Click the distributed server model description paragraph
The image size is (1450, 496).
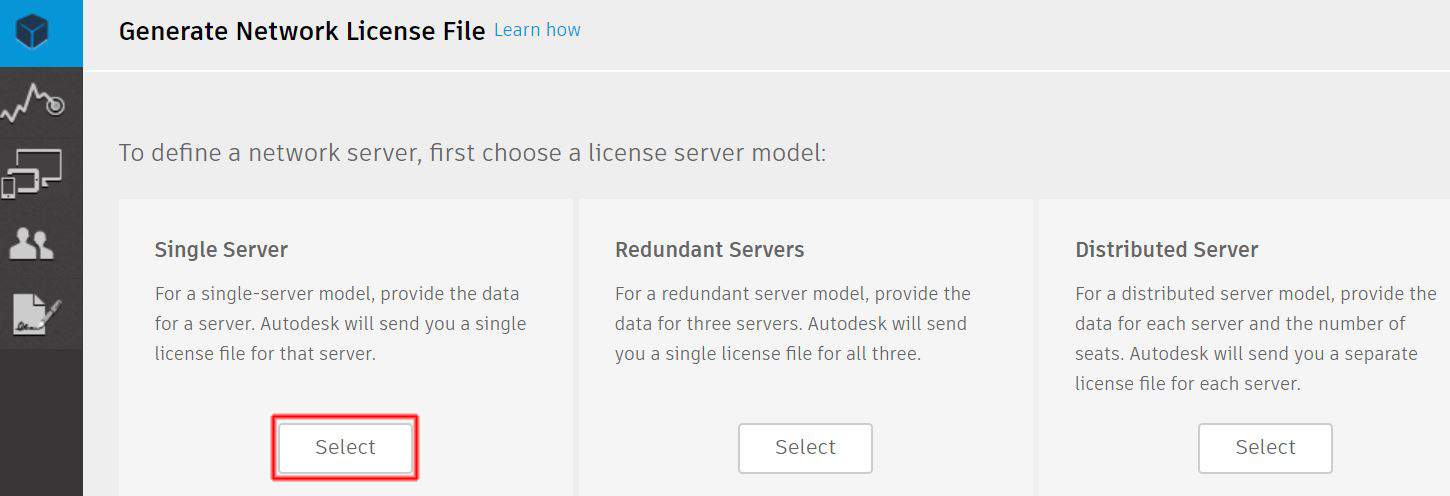[x=1255, y=339]
